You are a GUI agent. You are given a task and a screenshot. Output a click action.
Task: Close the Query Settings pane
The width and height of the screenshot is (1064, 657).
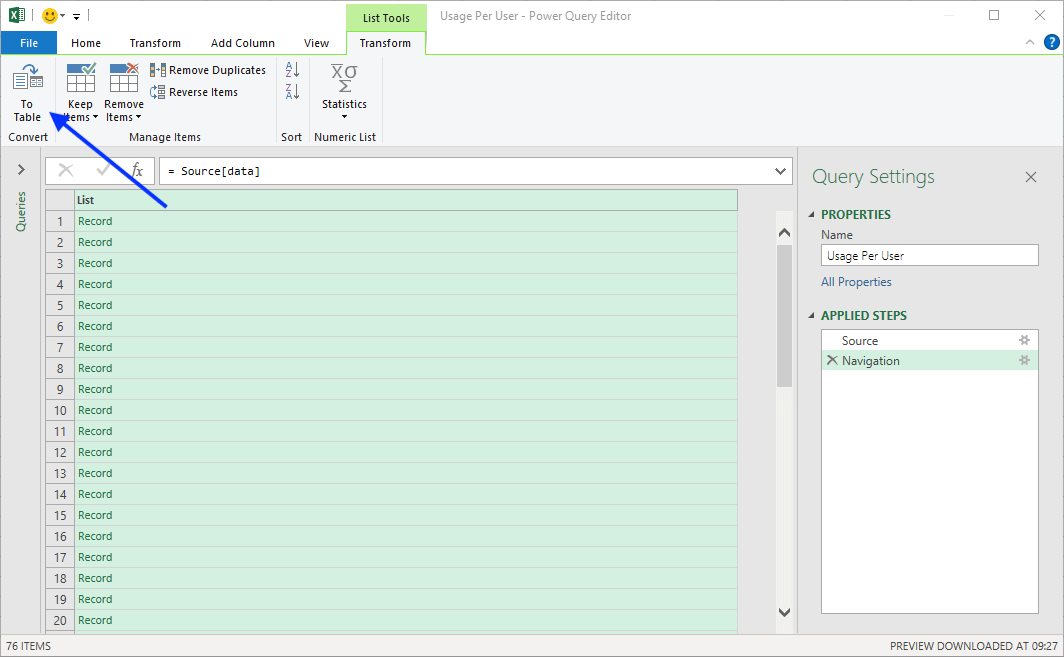(1031, 176)
